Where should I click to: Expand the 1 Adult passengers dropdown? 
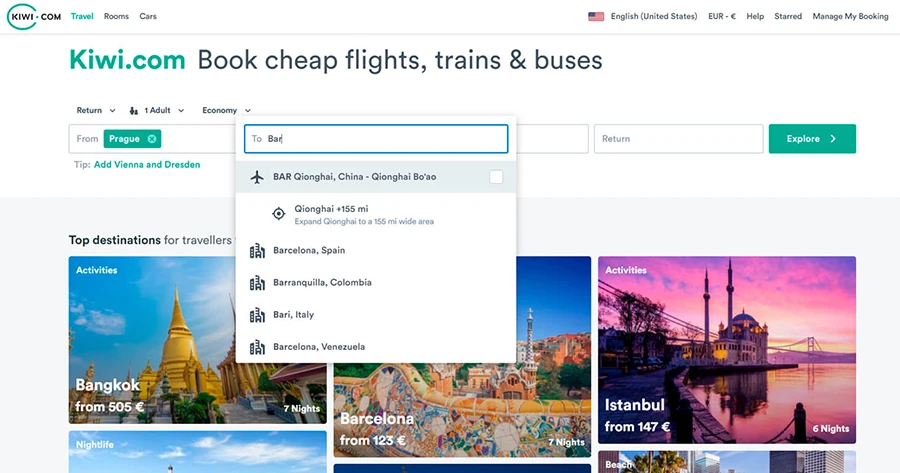click(x=157, y=110)
